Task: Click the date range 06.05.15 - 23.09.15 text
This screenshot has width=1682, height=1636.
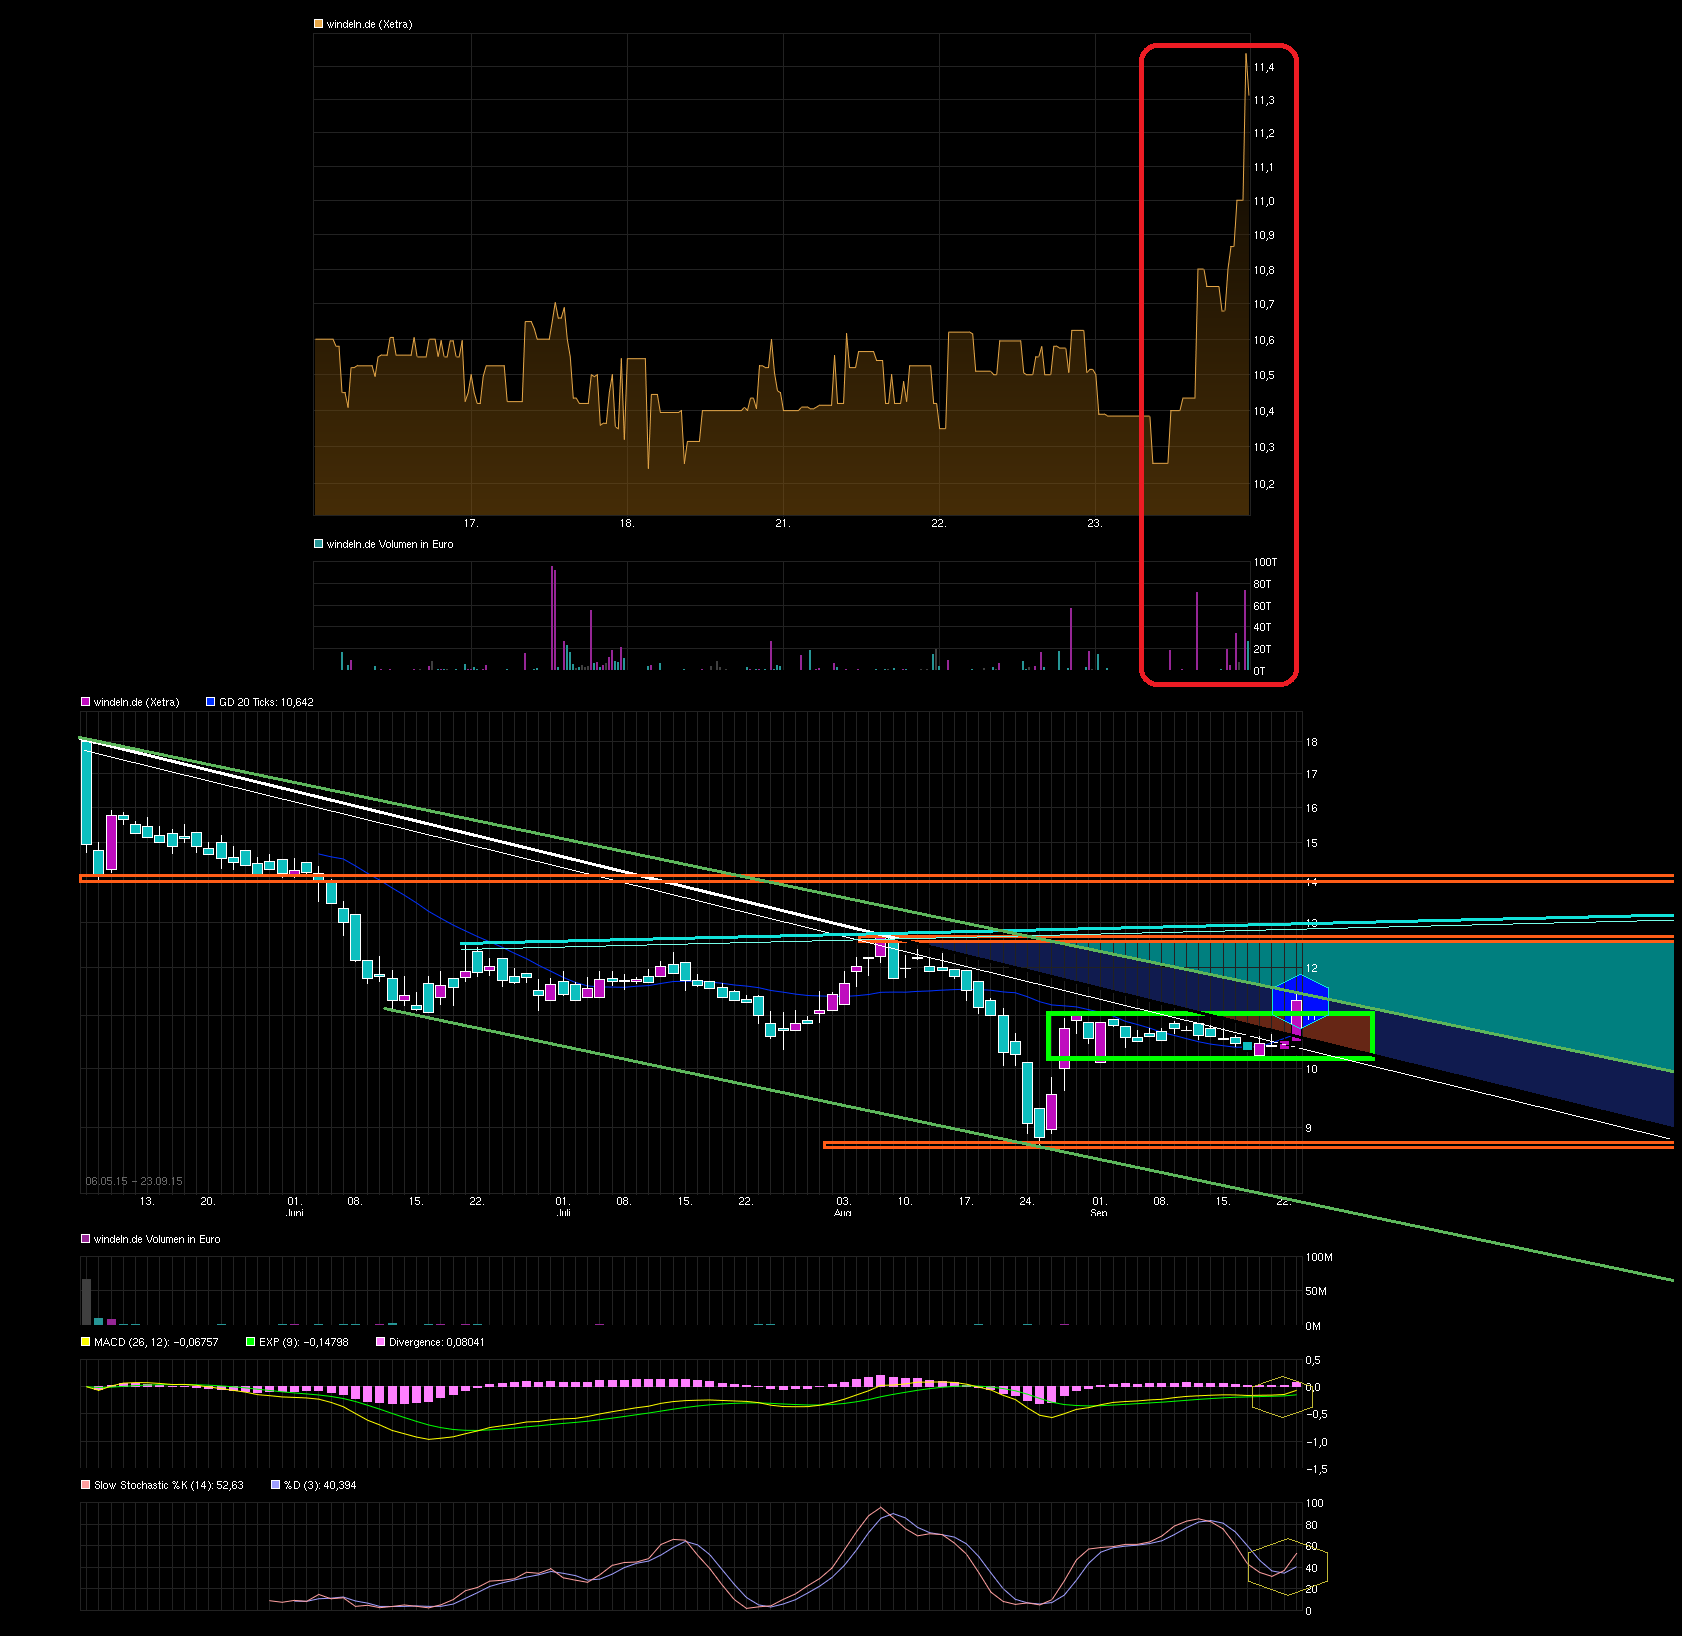Action: [134, 1181]
